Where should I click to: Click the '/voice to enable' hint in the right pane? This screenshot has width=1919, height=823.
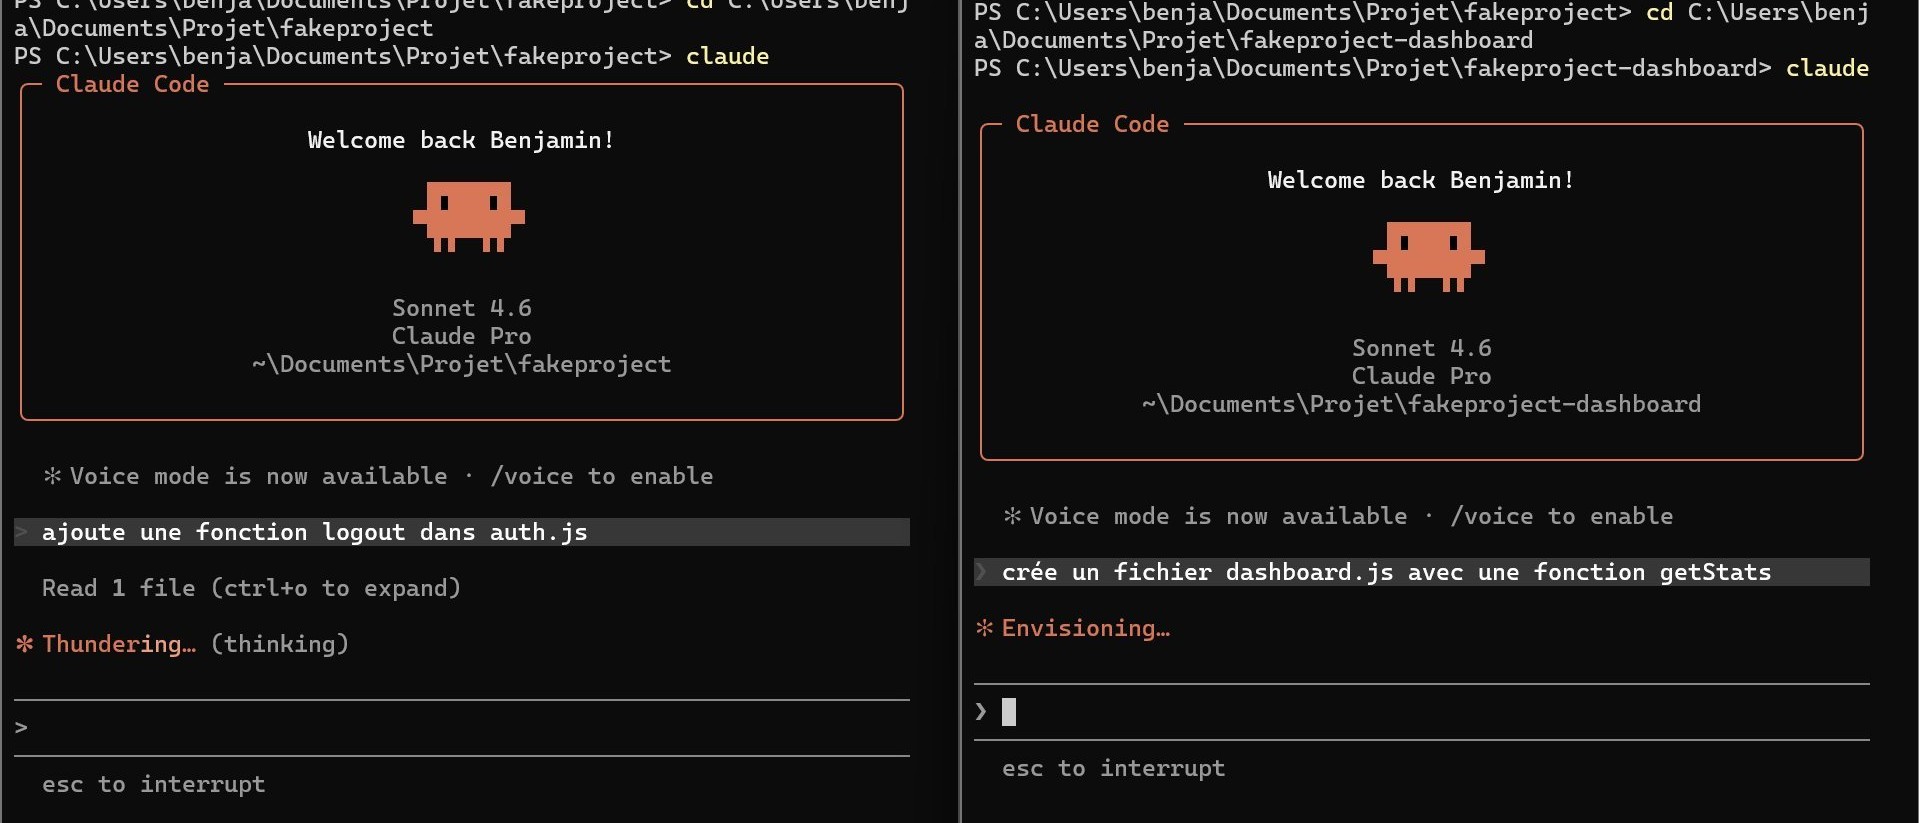[x=1562, y=516]
